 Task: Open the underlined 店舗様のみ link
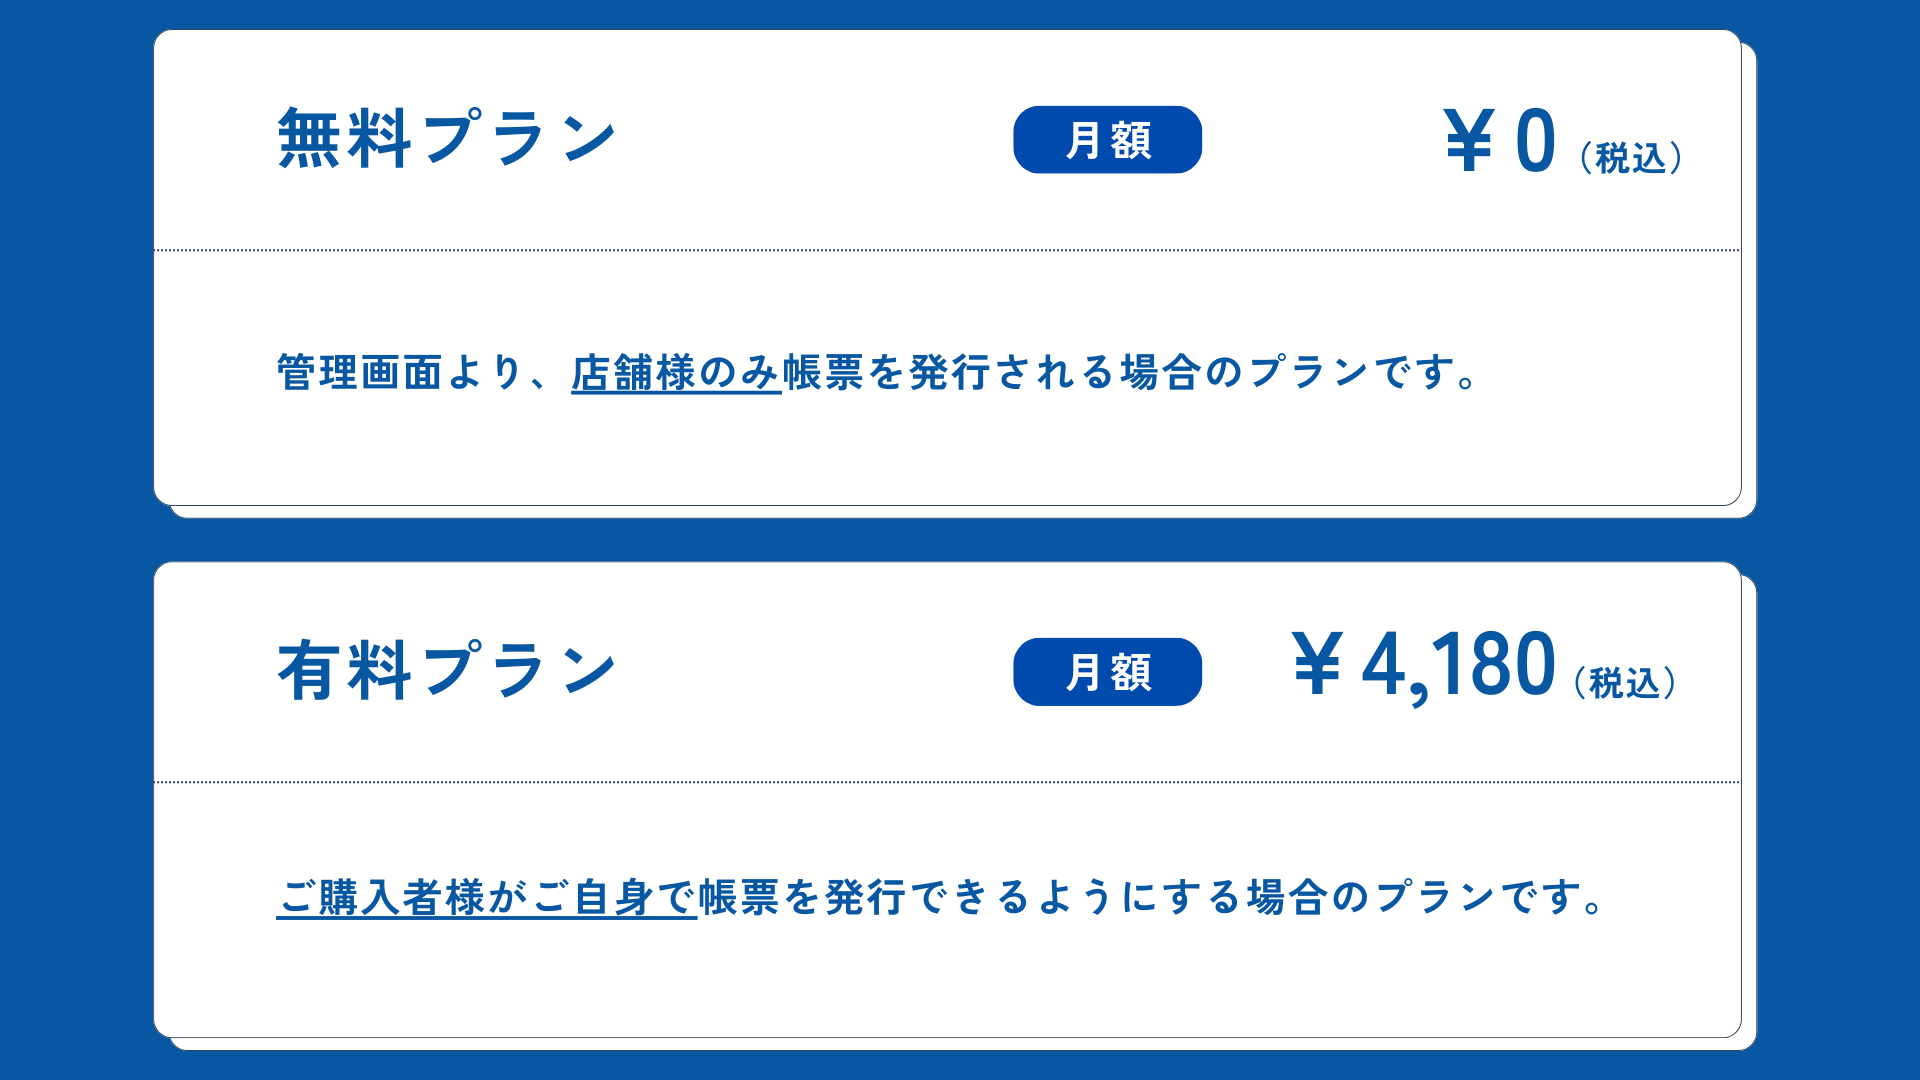pyautogui.click(x=675, y=373)
